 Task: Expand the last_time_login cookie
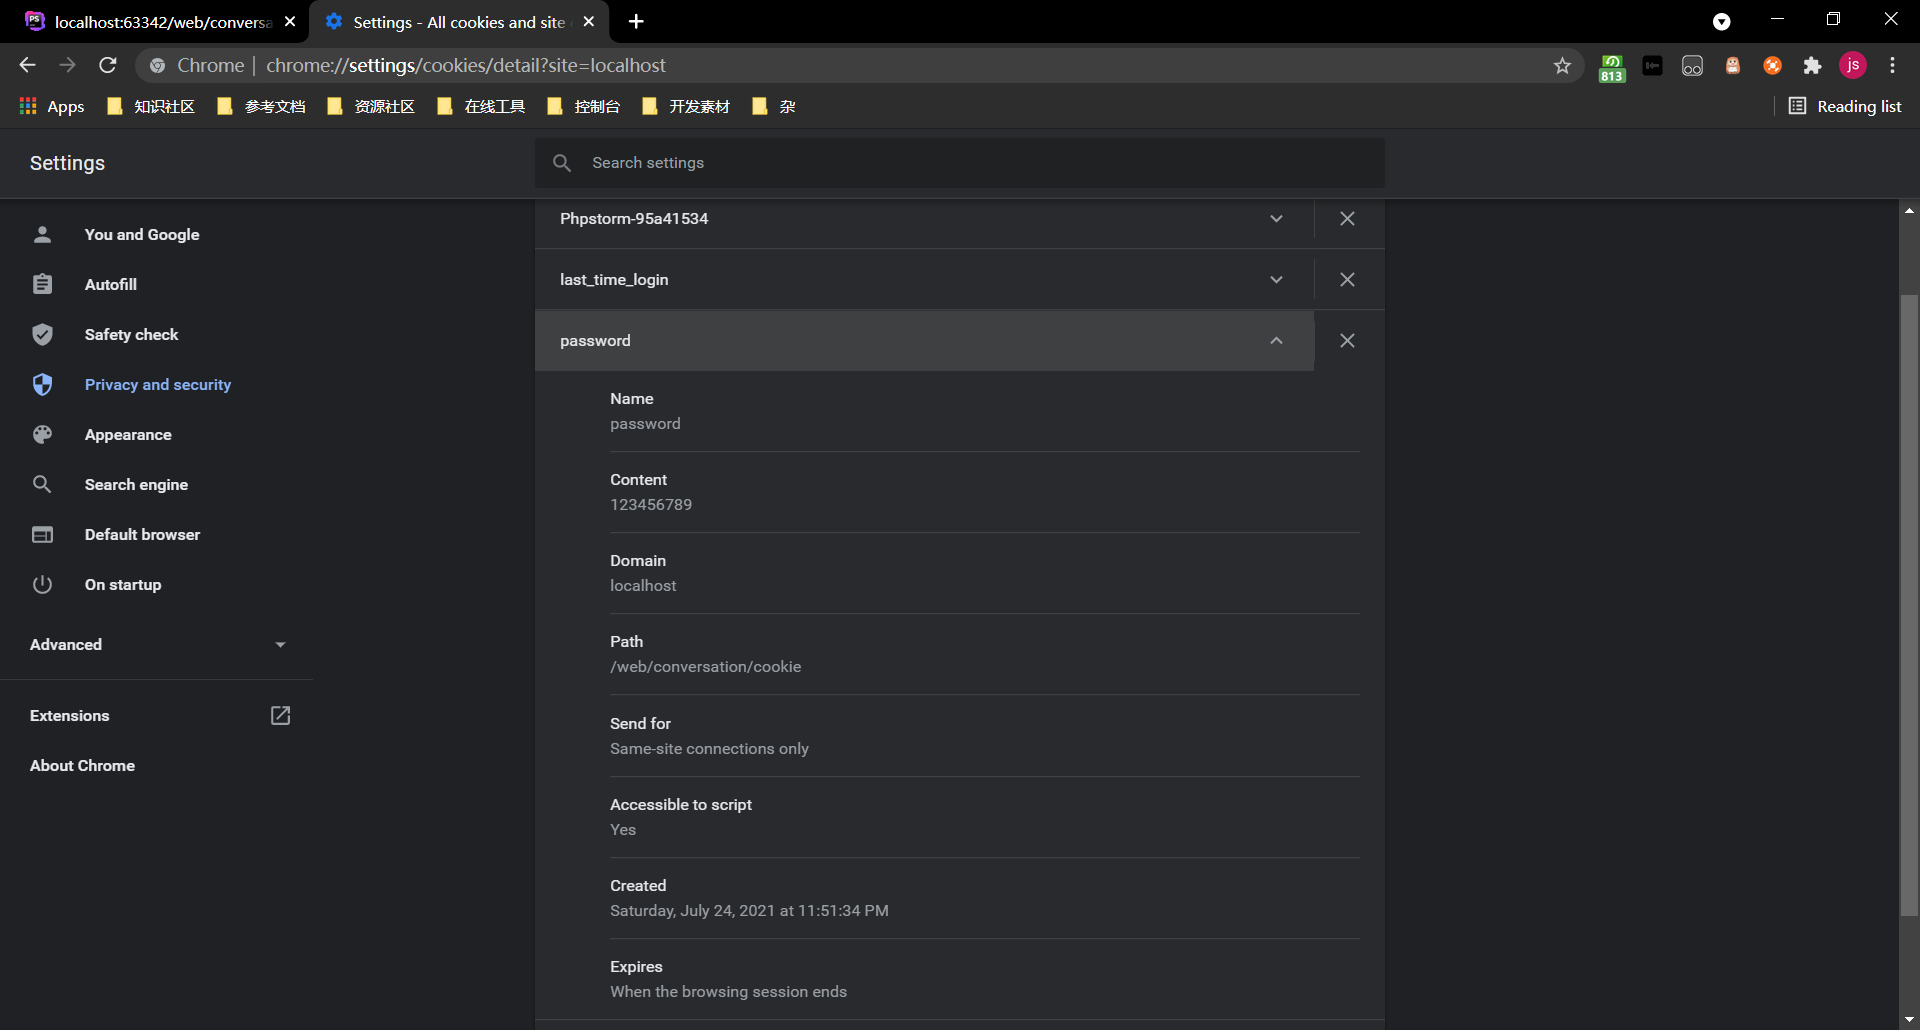1276,279
